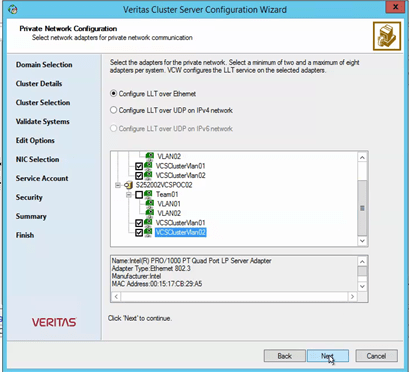Click the Back button
This screenshot has width=409, height=372.
pyautogui.click(x=284, y=356)
